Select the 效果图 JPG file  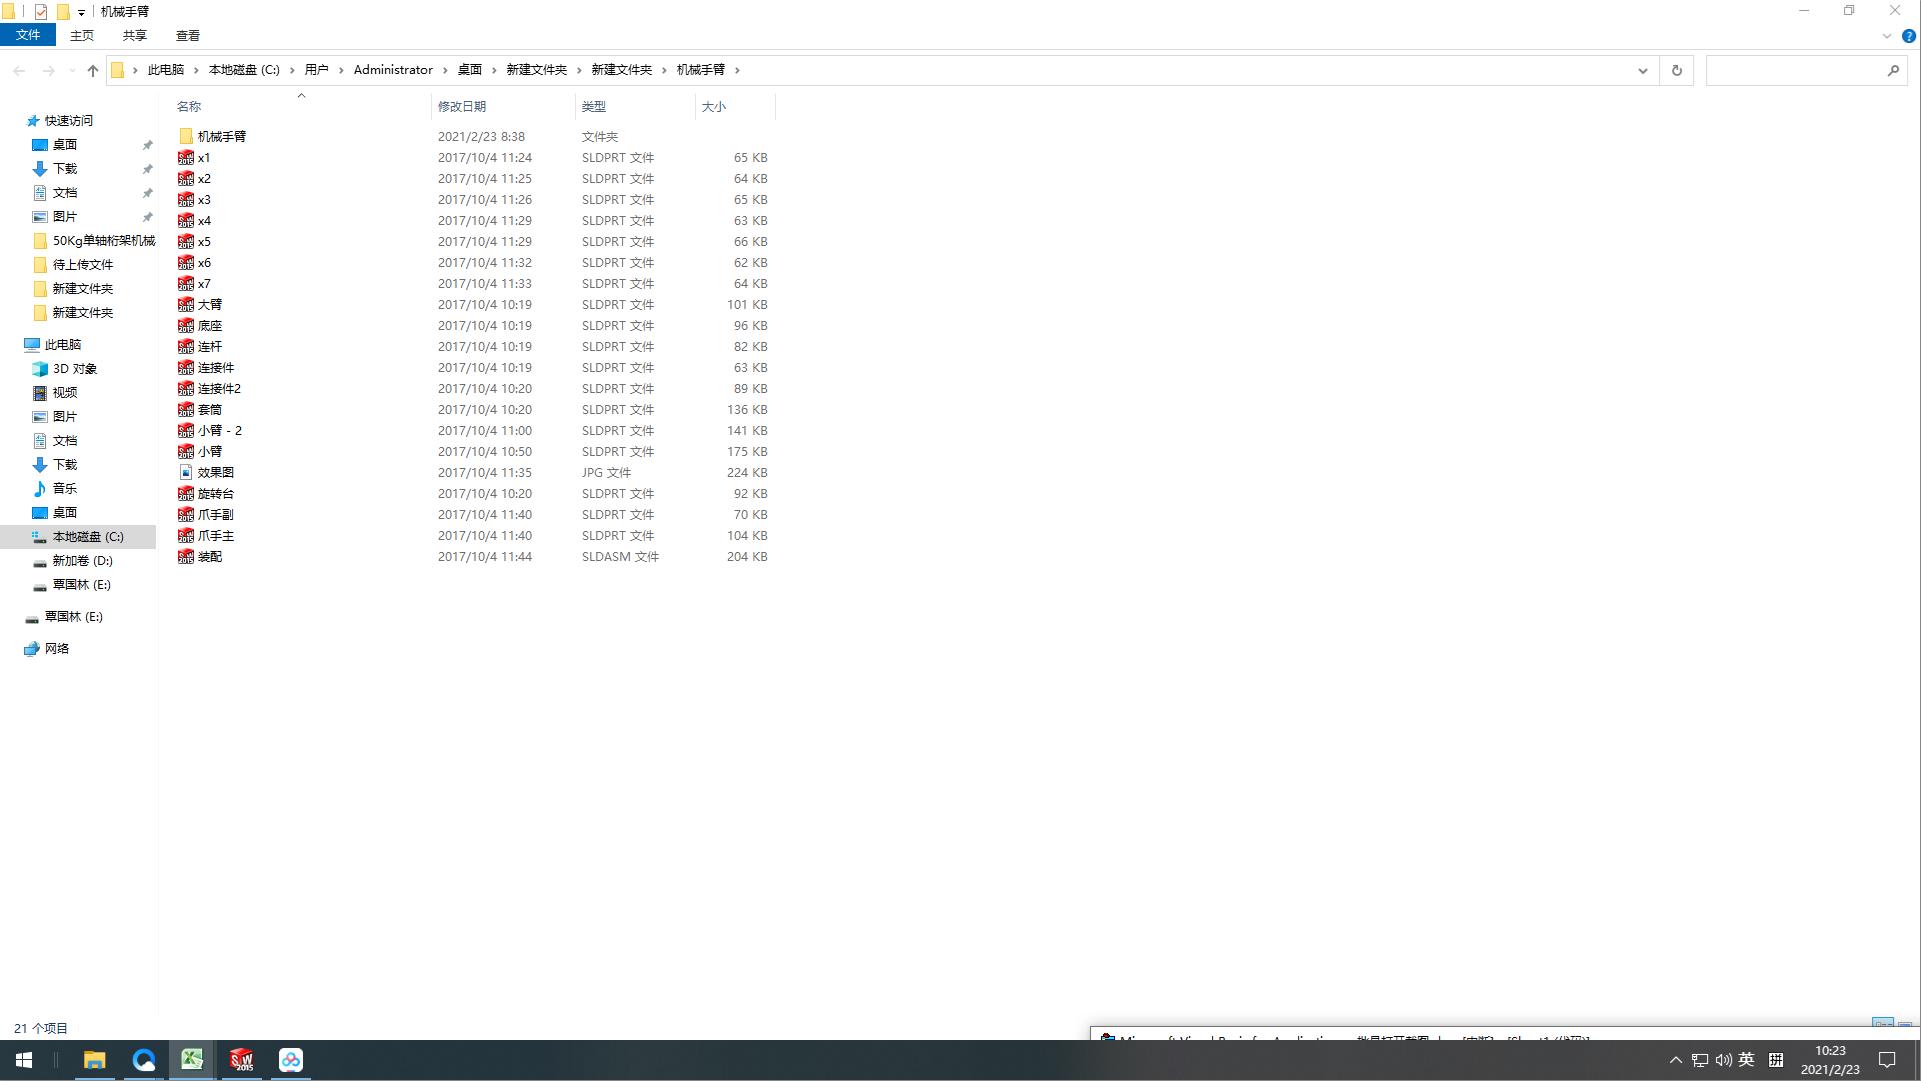215,473
